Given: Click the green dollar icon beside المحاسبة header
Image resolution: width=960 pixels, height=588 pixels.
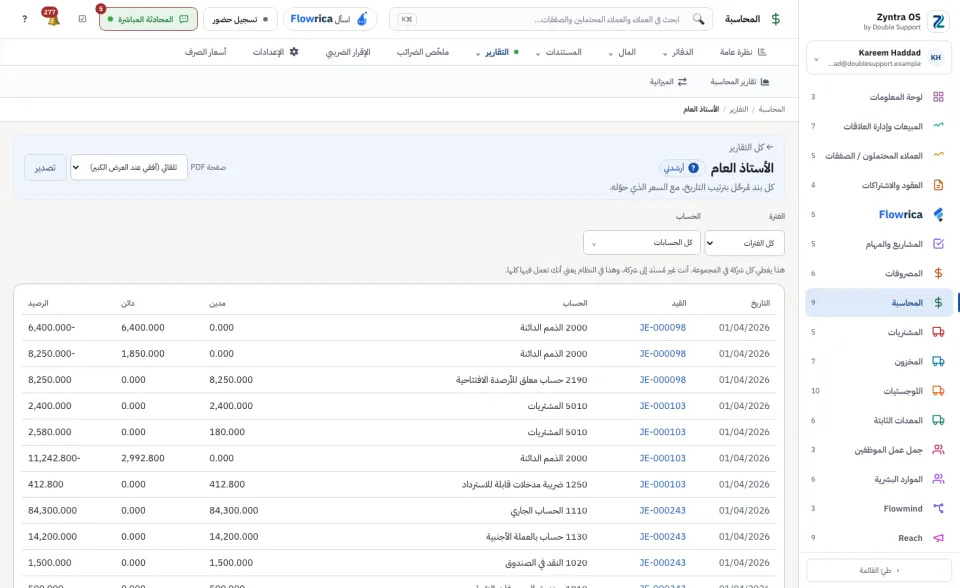Looking at the screenshot, I should tap(776, 19).
